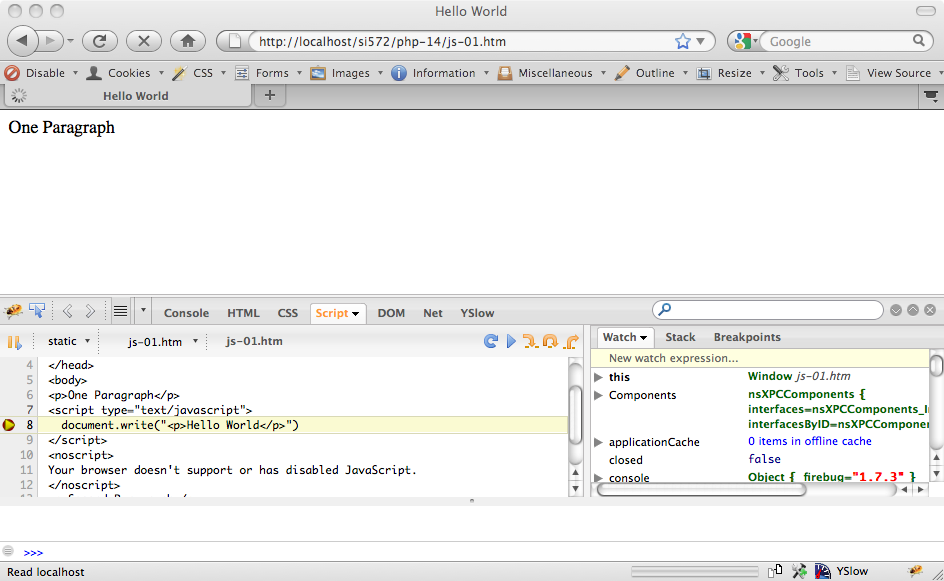Click the watch panel horizontal scrollbar
The height and width of the screenshot is (581, 944).
point(701,489)
